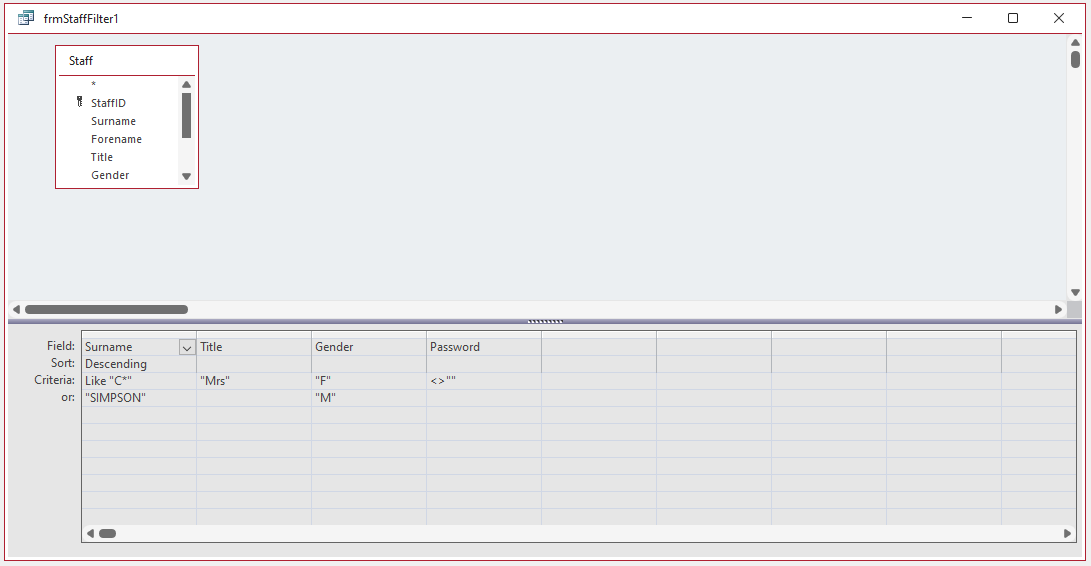Close the frmStaffFilter1 window
Viewport: 1091px width, 566px height.
[1059, 18]
